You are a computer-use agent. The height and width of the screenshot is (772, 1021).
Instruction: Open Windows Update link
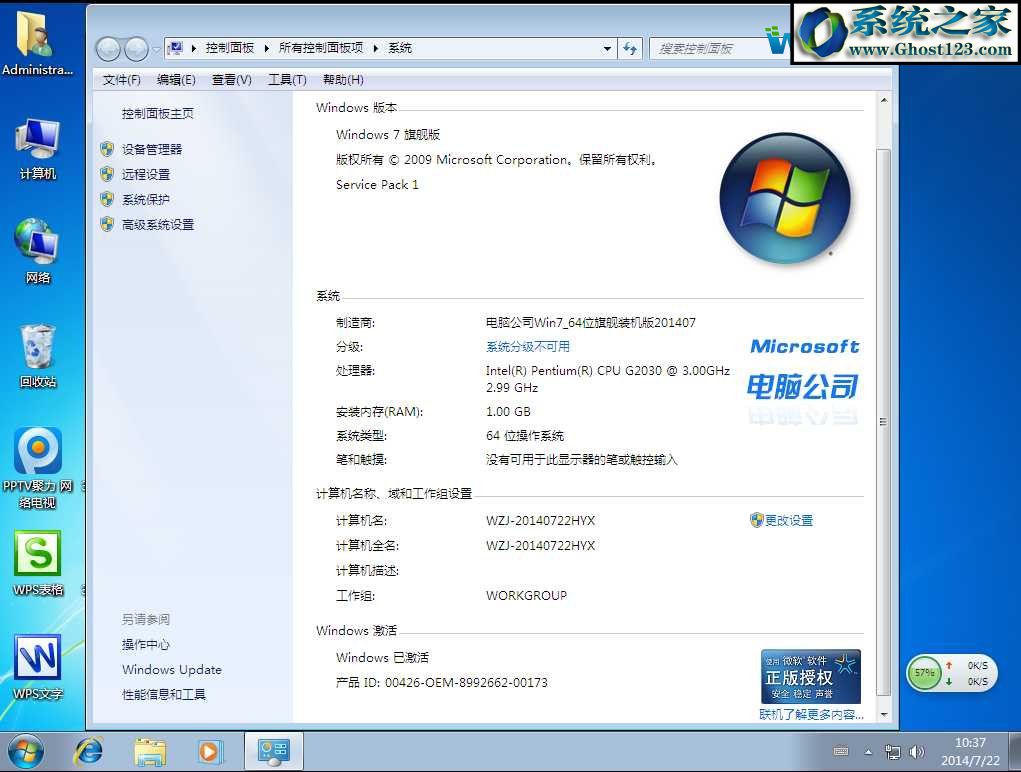(172, 669)
